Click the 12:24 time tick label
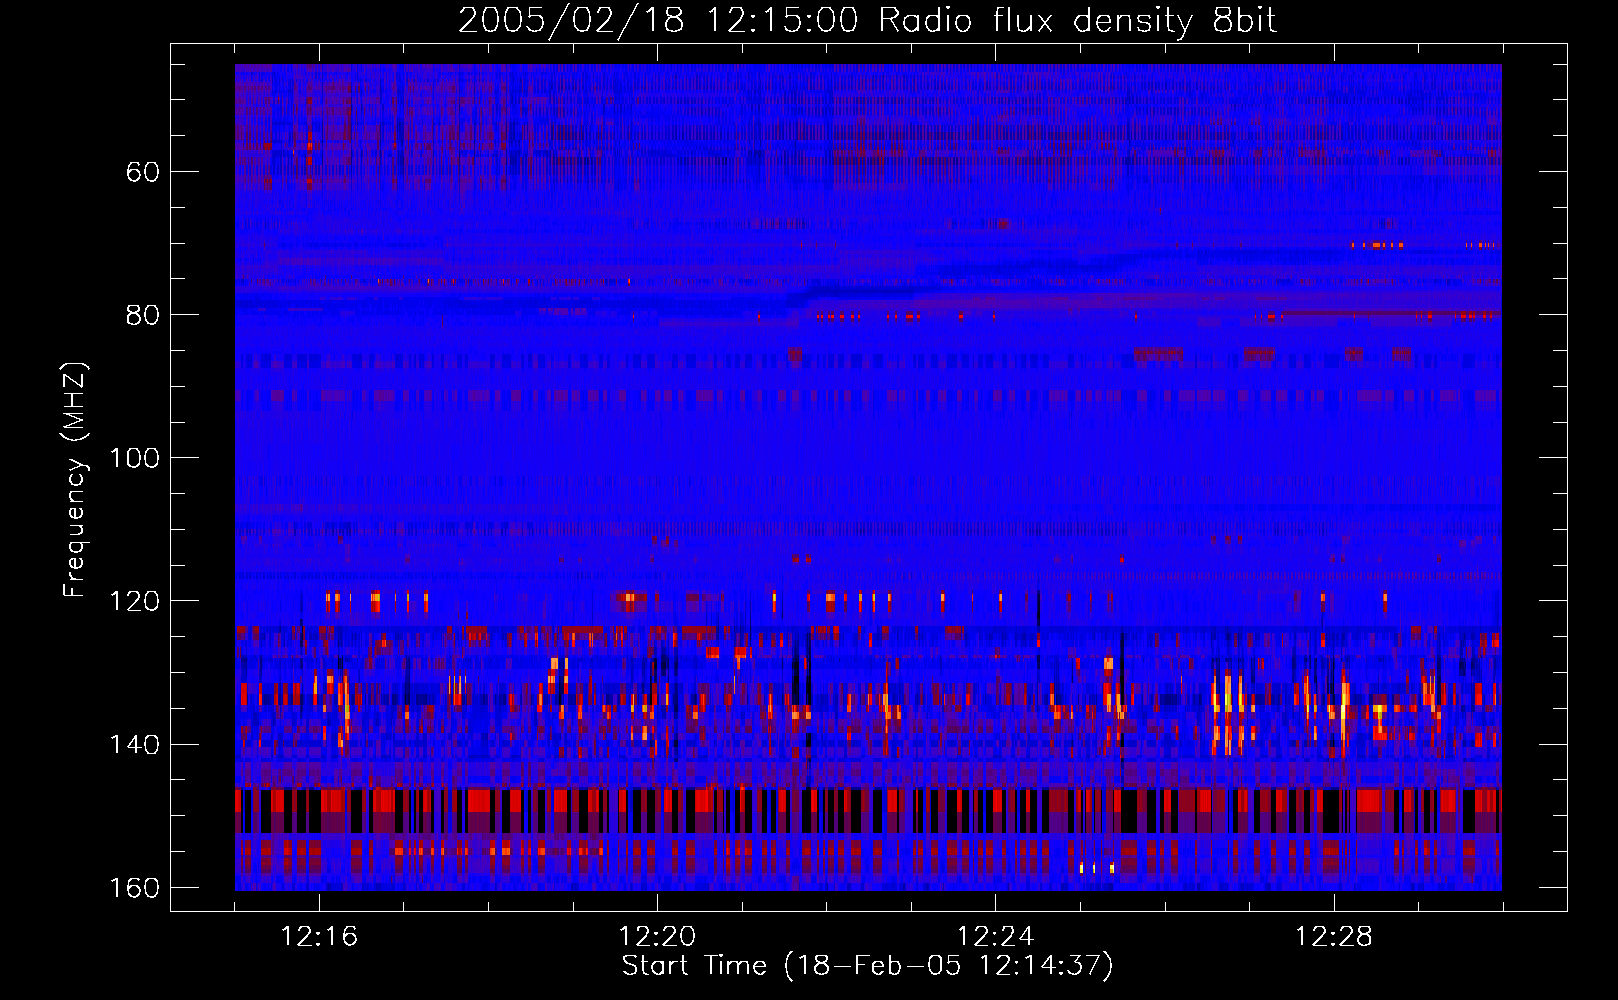This screenshot has width=1618, height=1000. (x=995, y=937)
